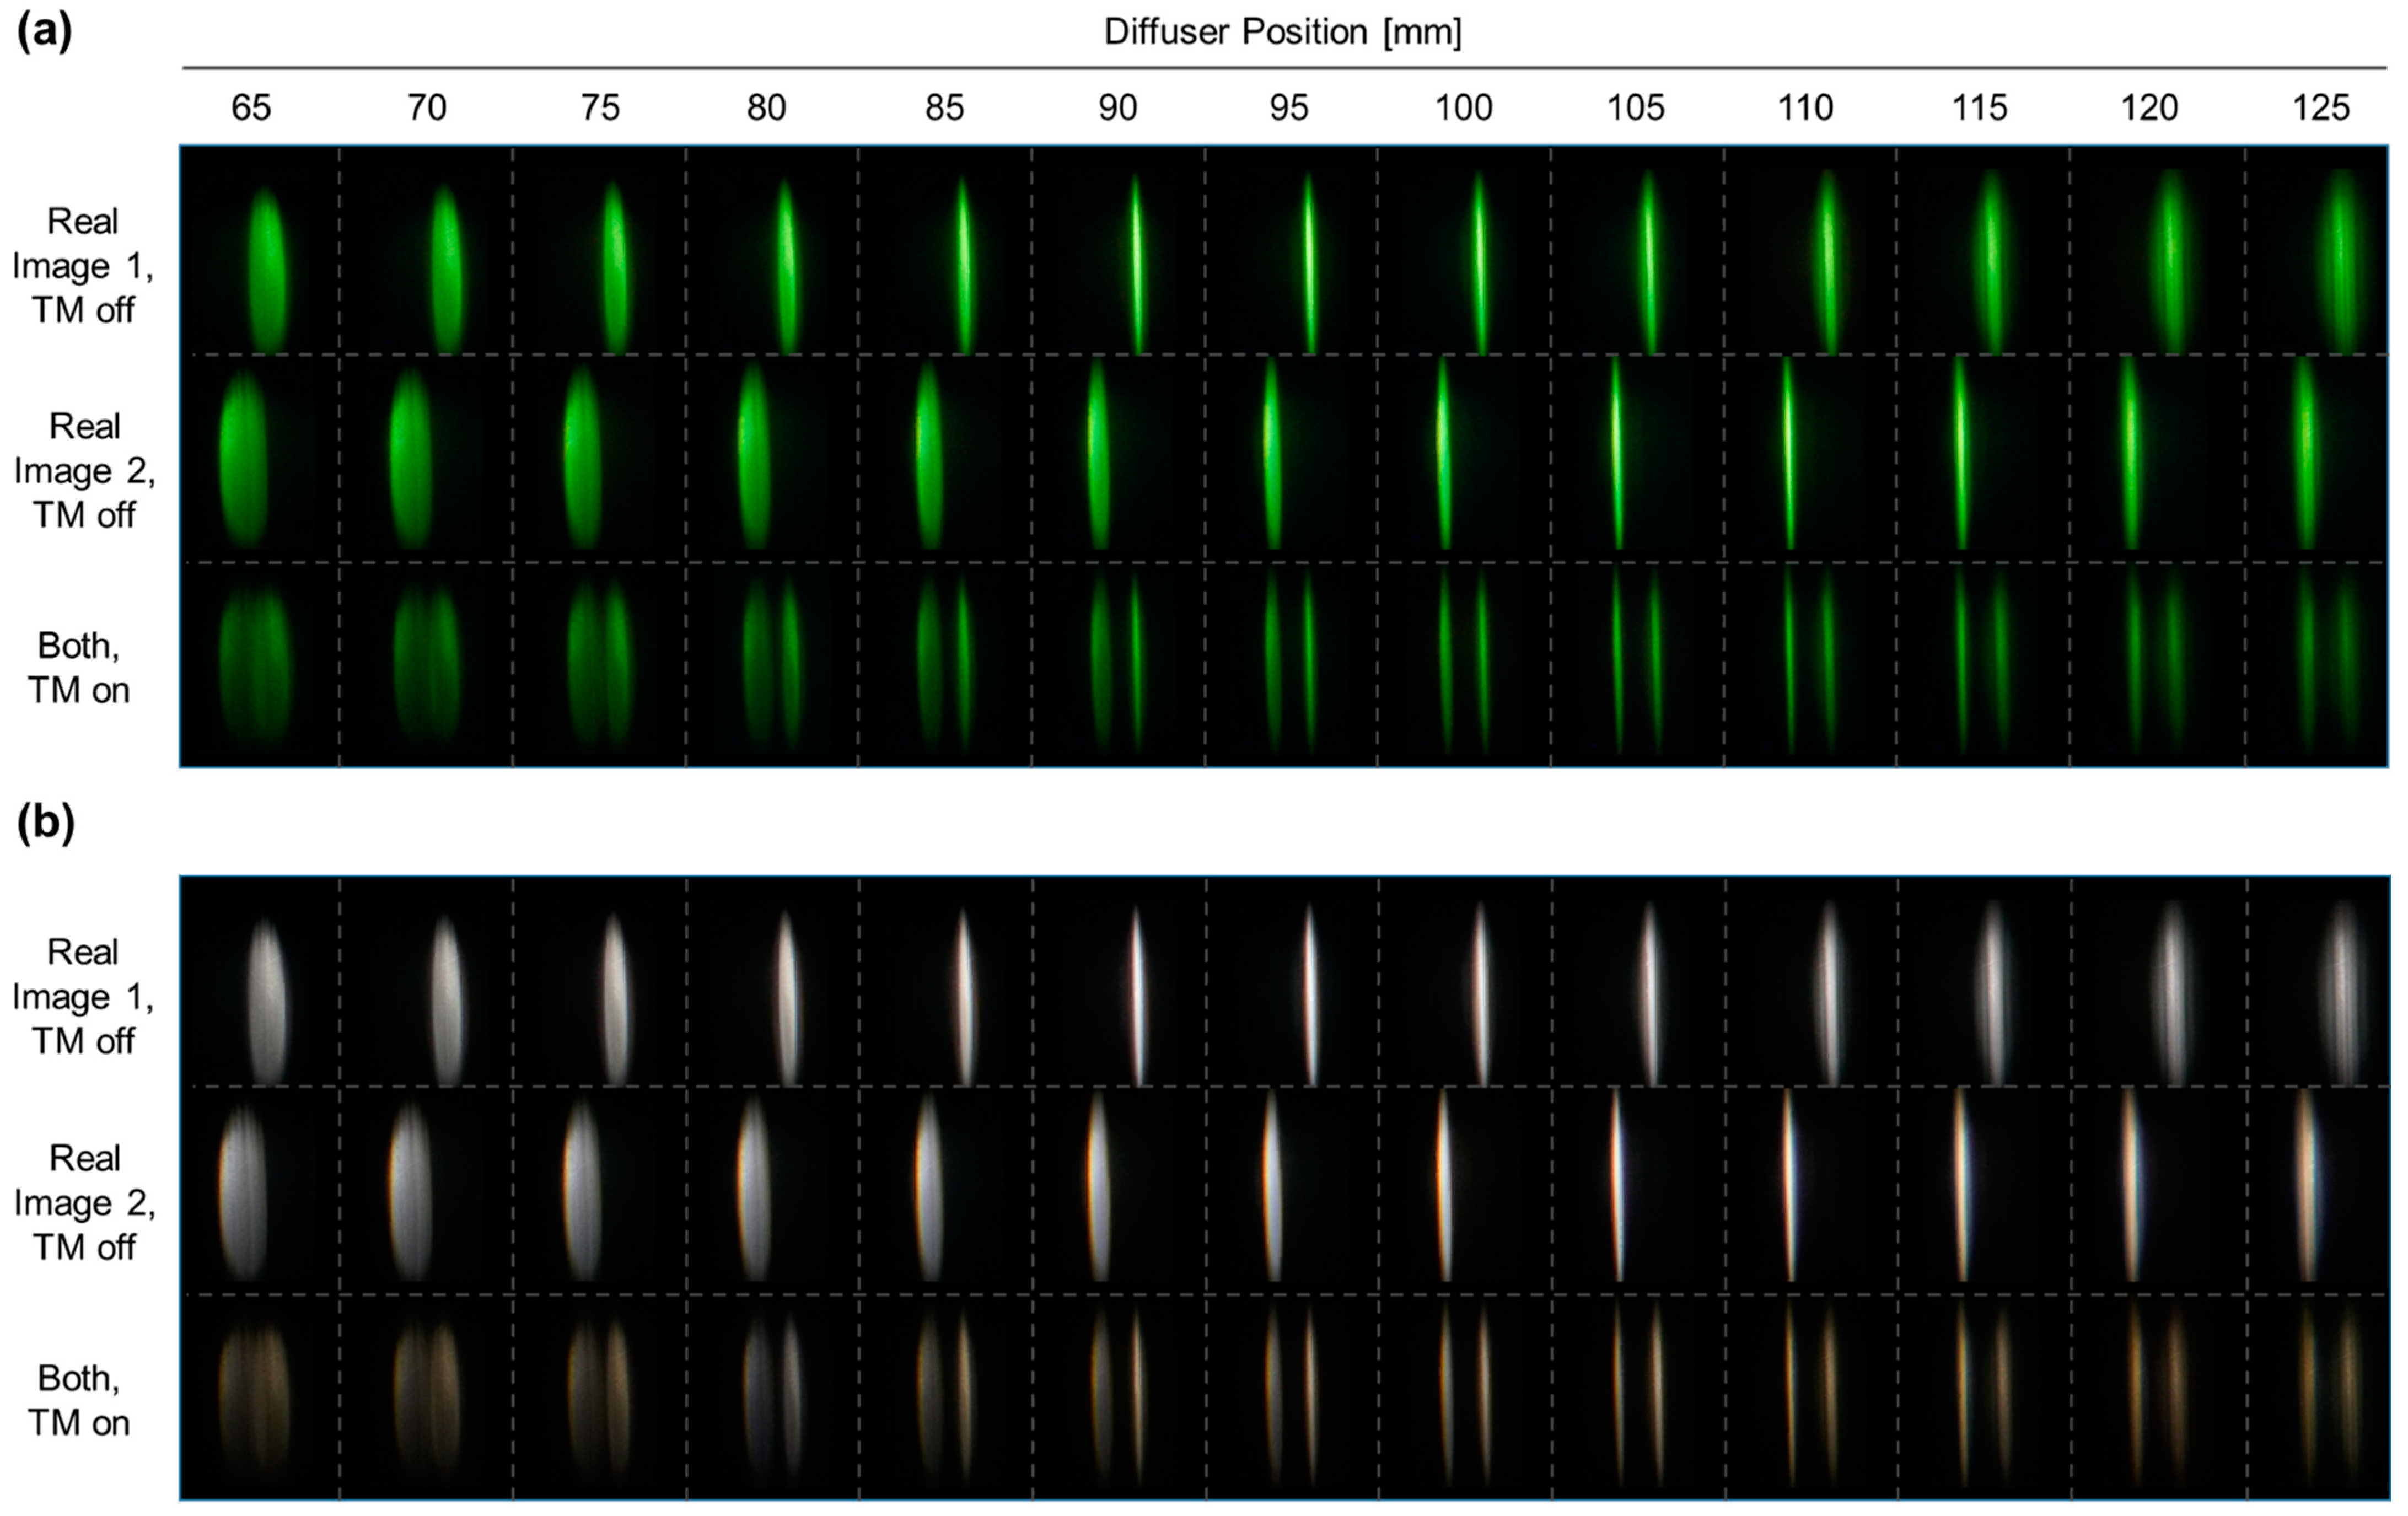Select green Real Image 1 thumbnail at 125 mm
The image size is (2408, 1516).
coord(2316,250)
